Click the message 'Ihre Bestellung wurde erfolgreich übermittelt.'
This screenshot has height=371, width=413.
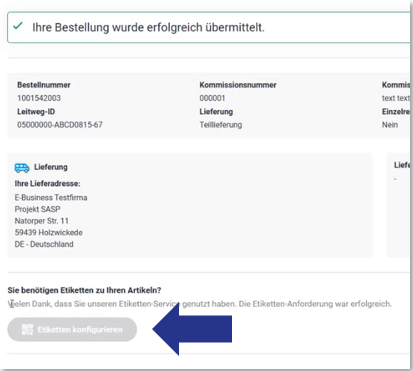click(x=148, y=27)
